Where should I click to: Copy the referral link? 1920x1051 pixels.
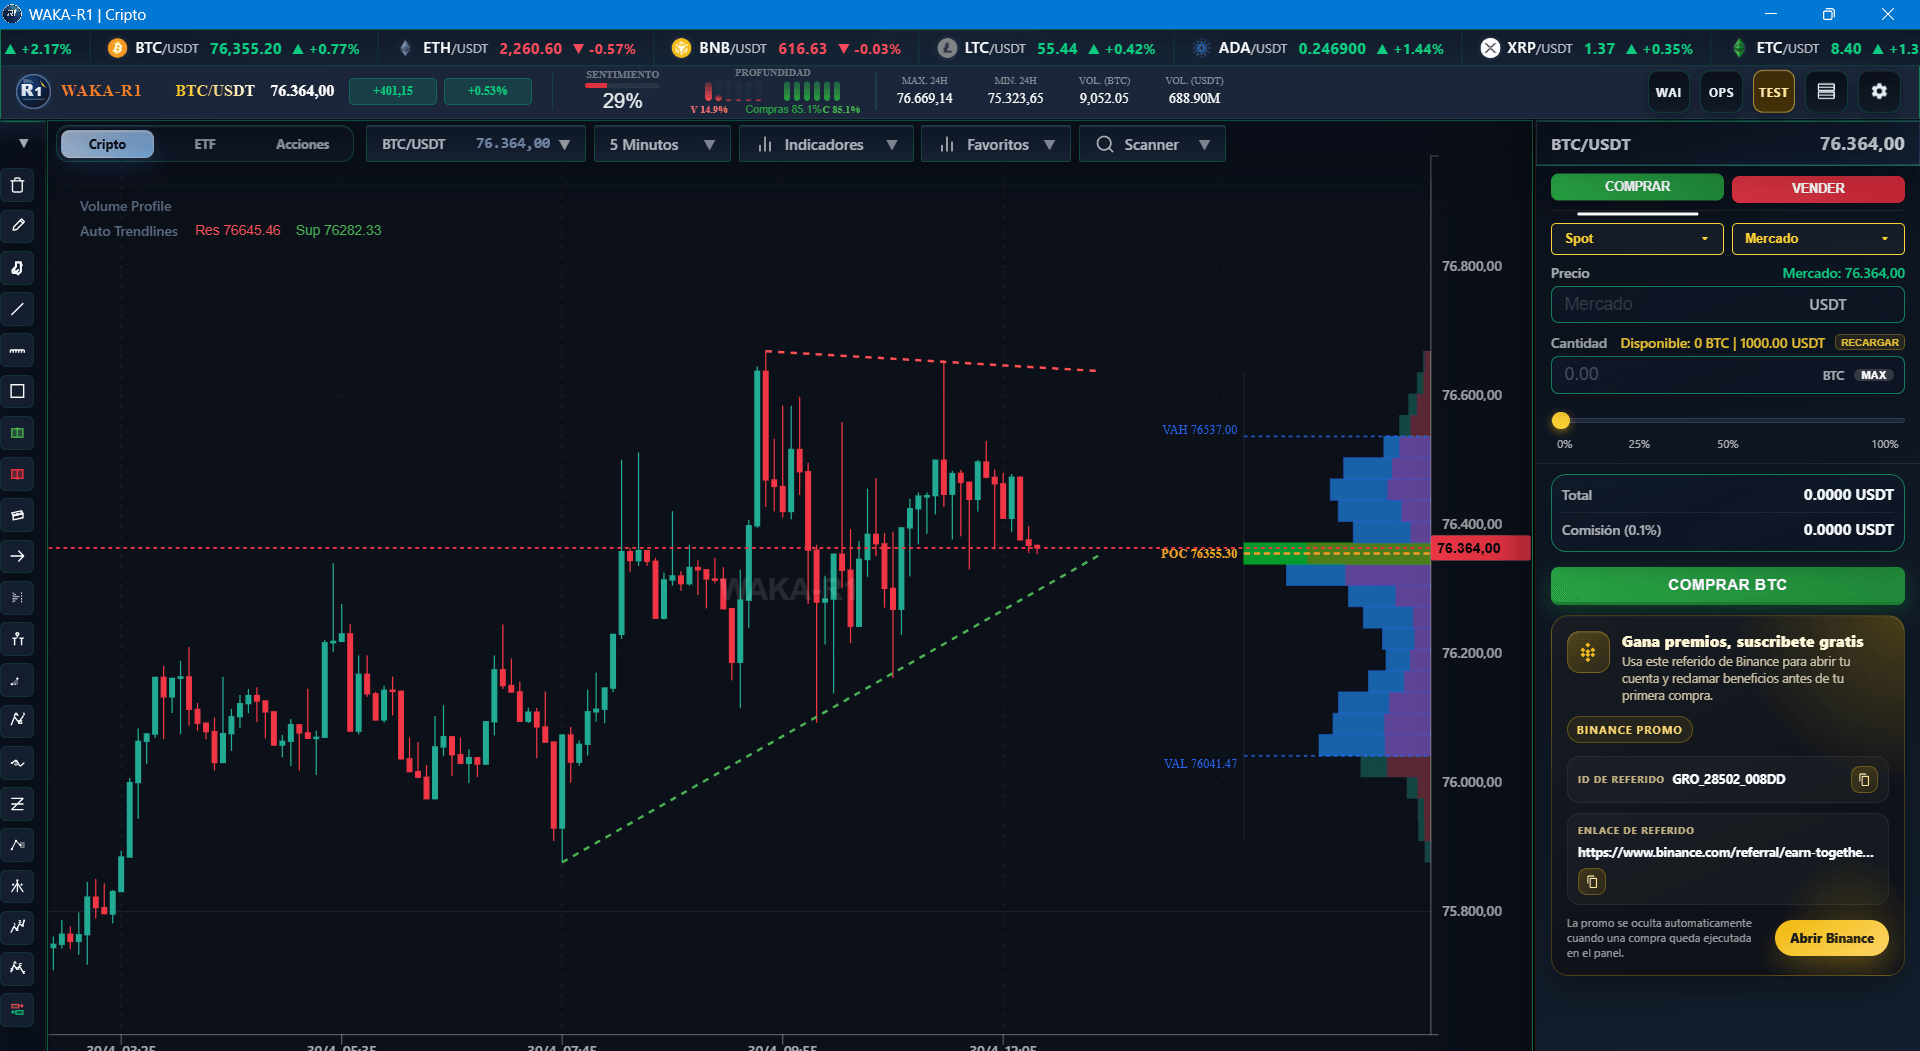1592,882
